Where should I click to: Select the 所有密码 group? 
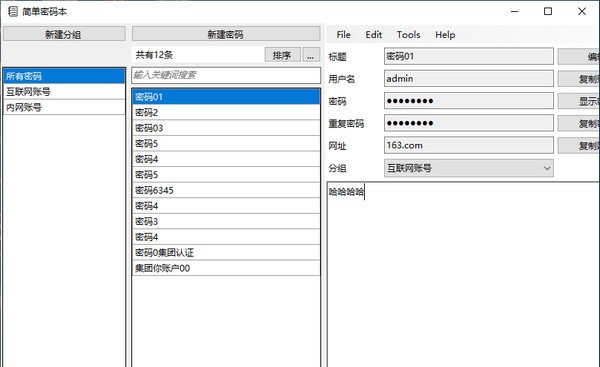click(64, 76)
